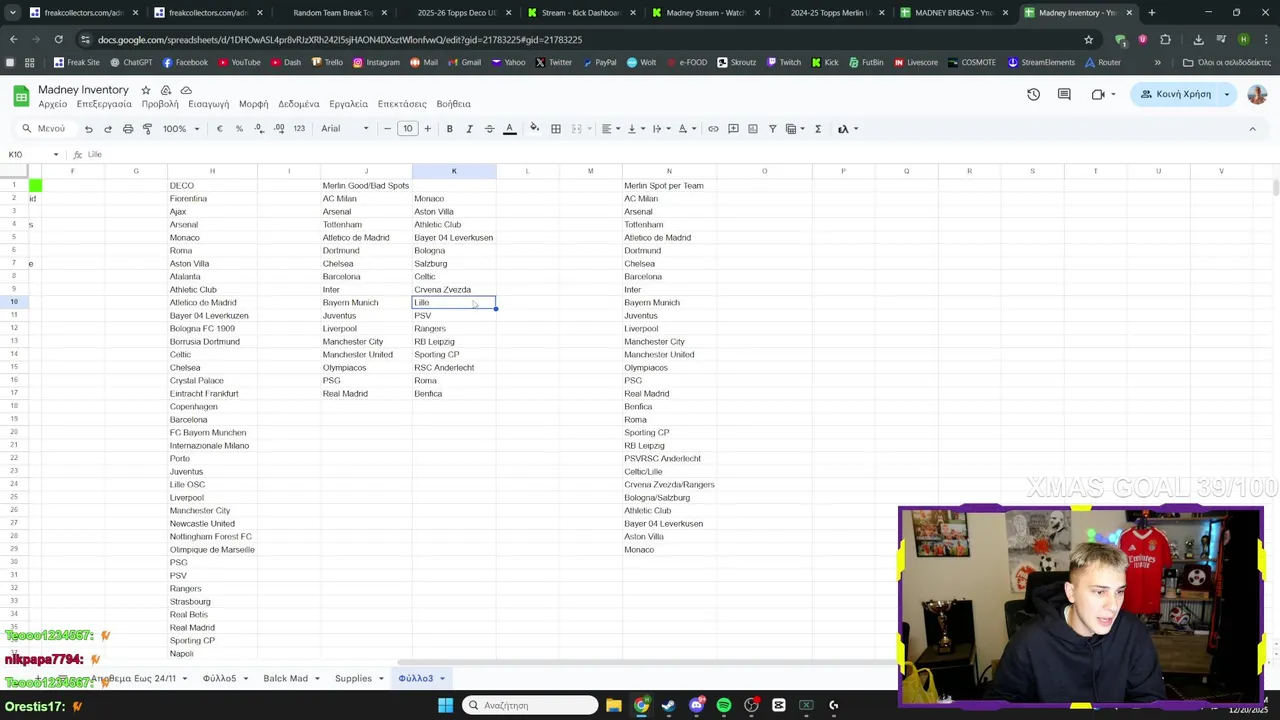The height and width of the screenshot is (720, 1280).
Task: Open the comments panel icon
Action: tap(1064, 94)
